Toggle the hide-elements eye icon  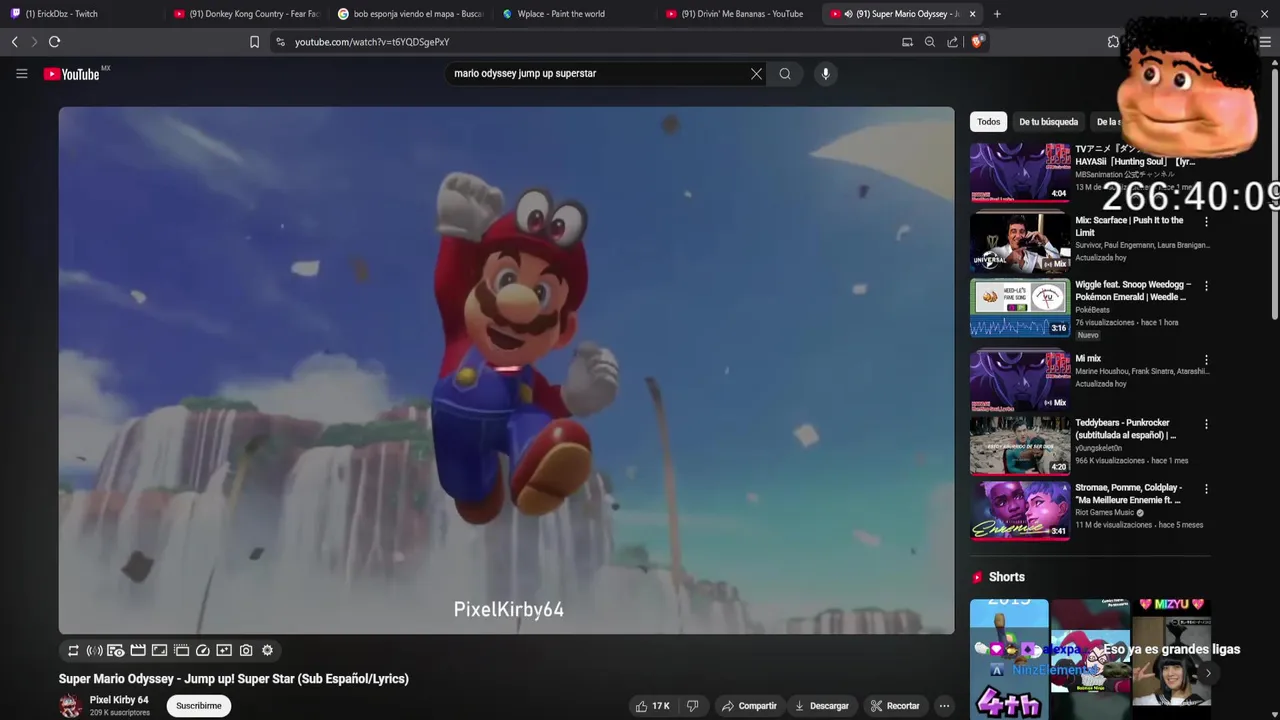[x=116, y=650]
